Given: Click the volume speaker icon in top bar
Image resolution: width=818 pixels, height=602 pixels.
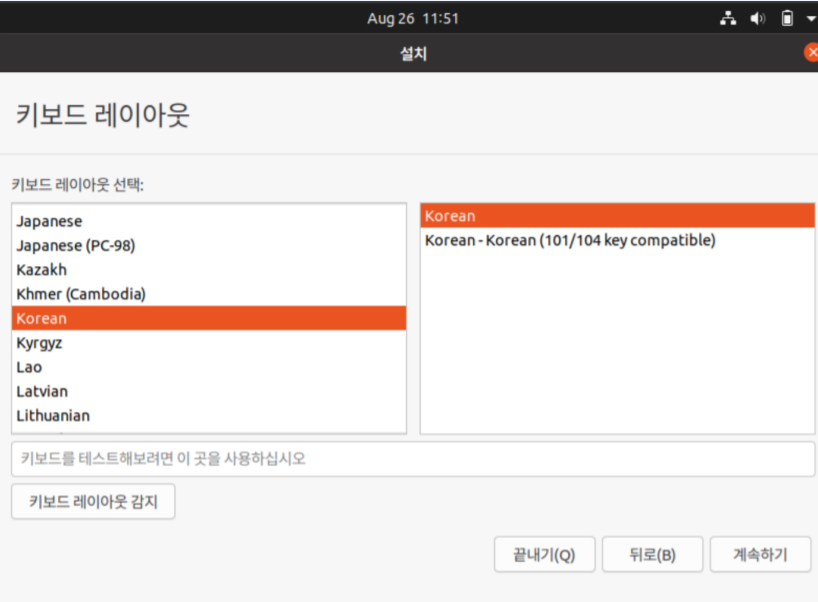Looking at the screenshot, I should (757, 19).
